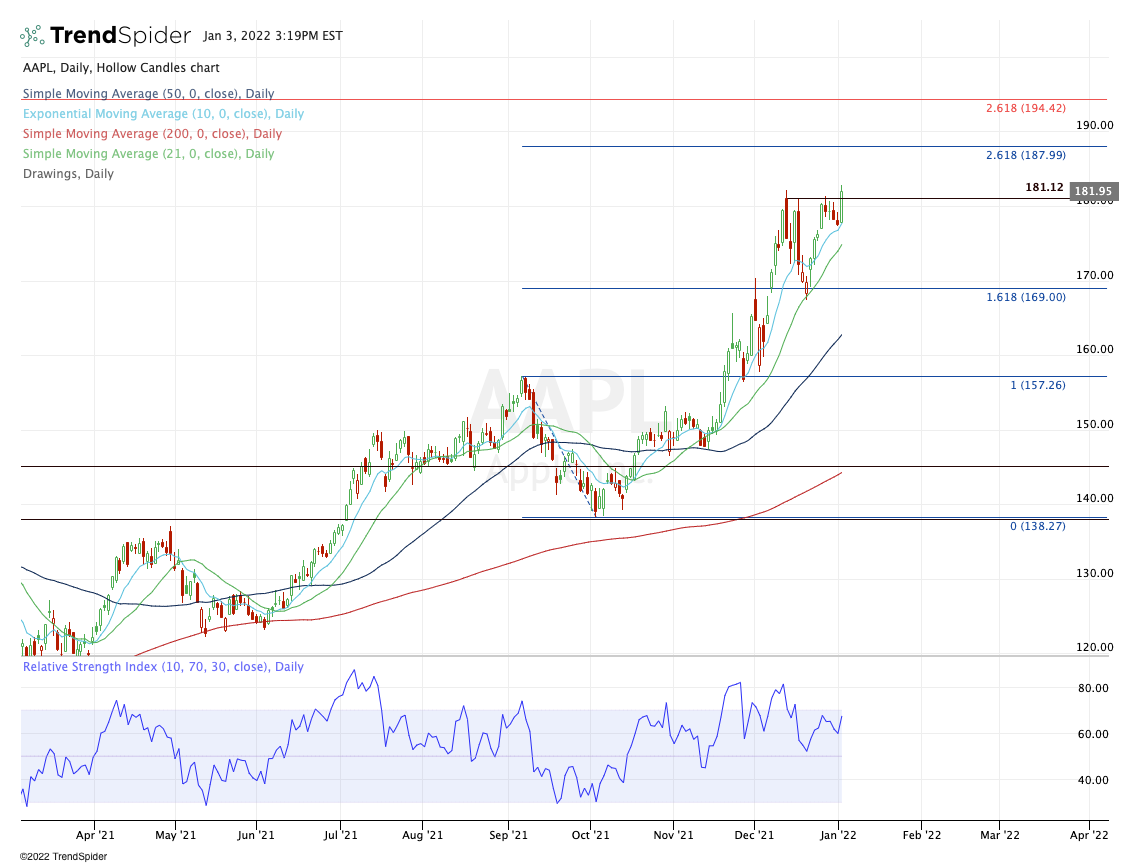Click the 190.00 price axis label
This screenshot has height=866, width=1139.
1095,125
